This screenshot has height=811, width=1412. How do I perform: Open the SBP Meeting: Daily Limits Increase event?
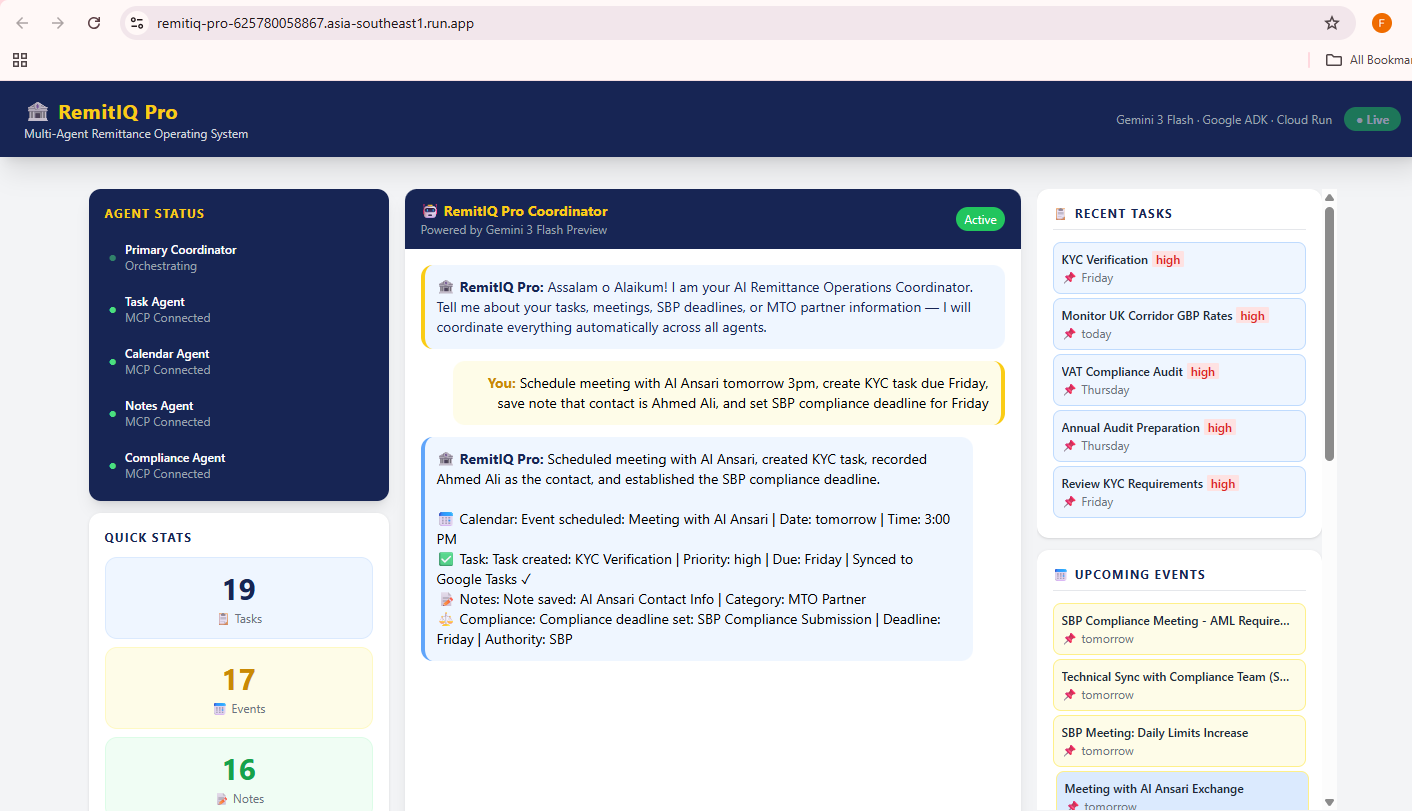tap(1179, 741)
